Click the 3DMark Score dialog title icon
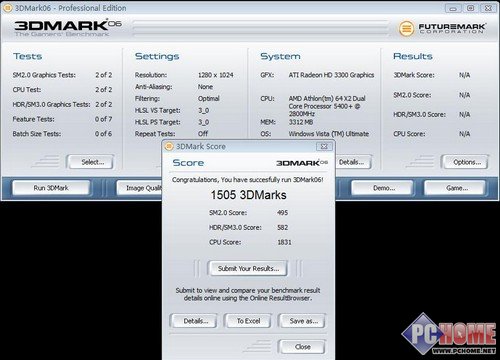The height and width of the screenshot is (360, 500). (x=169, y=146)
